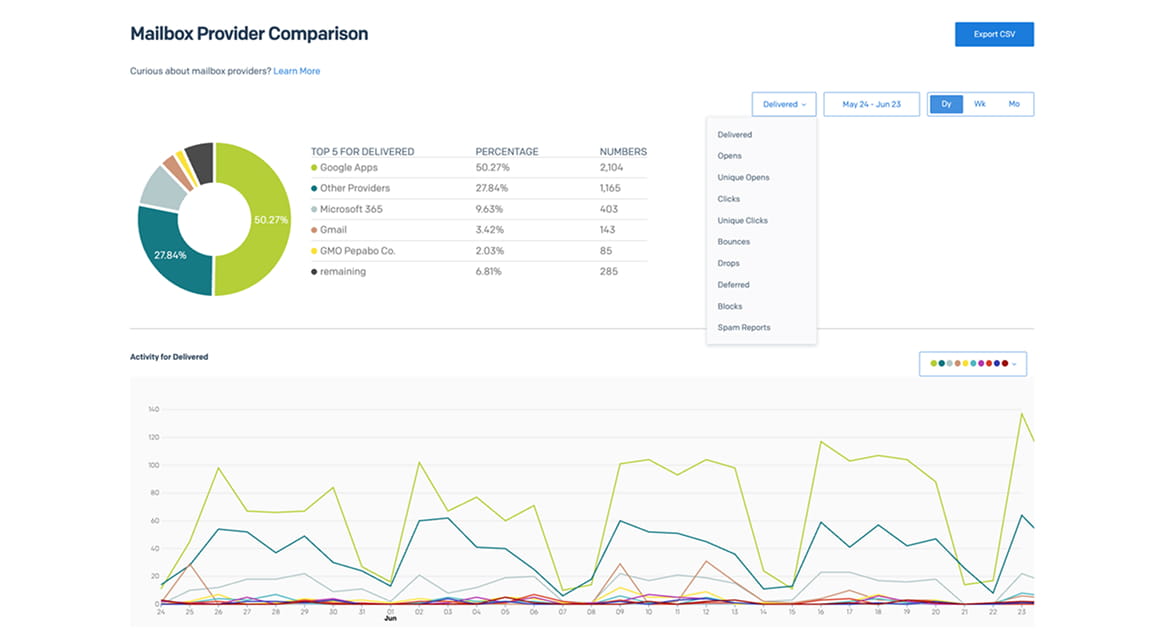Switch to the Mo monthly view
This screenshot has width=1160, height=640.
click(x=1014, y=104)
